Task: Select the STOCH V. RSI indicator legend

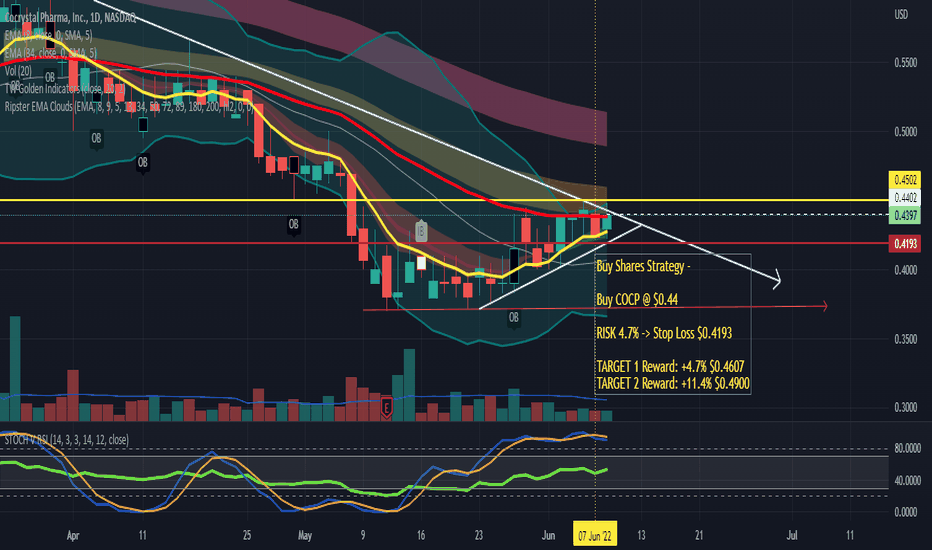Action: 66,440
